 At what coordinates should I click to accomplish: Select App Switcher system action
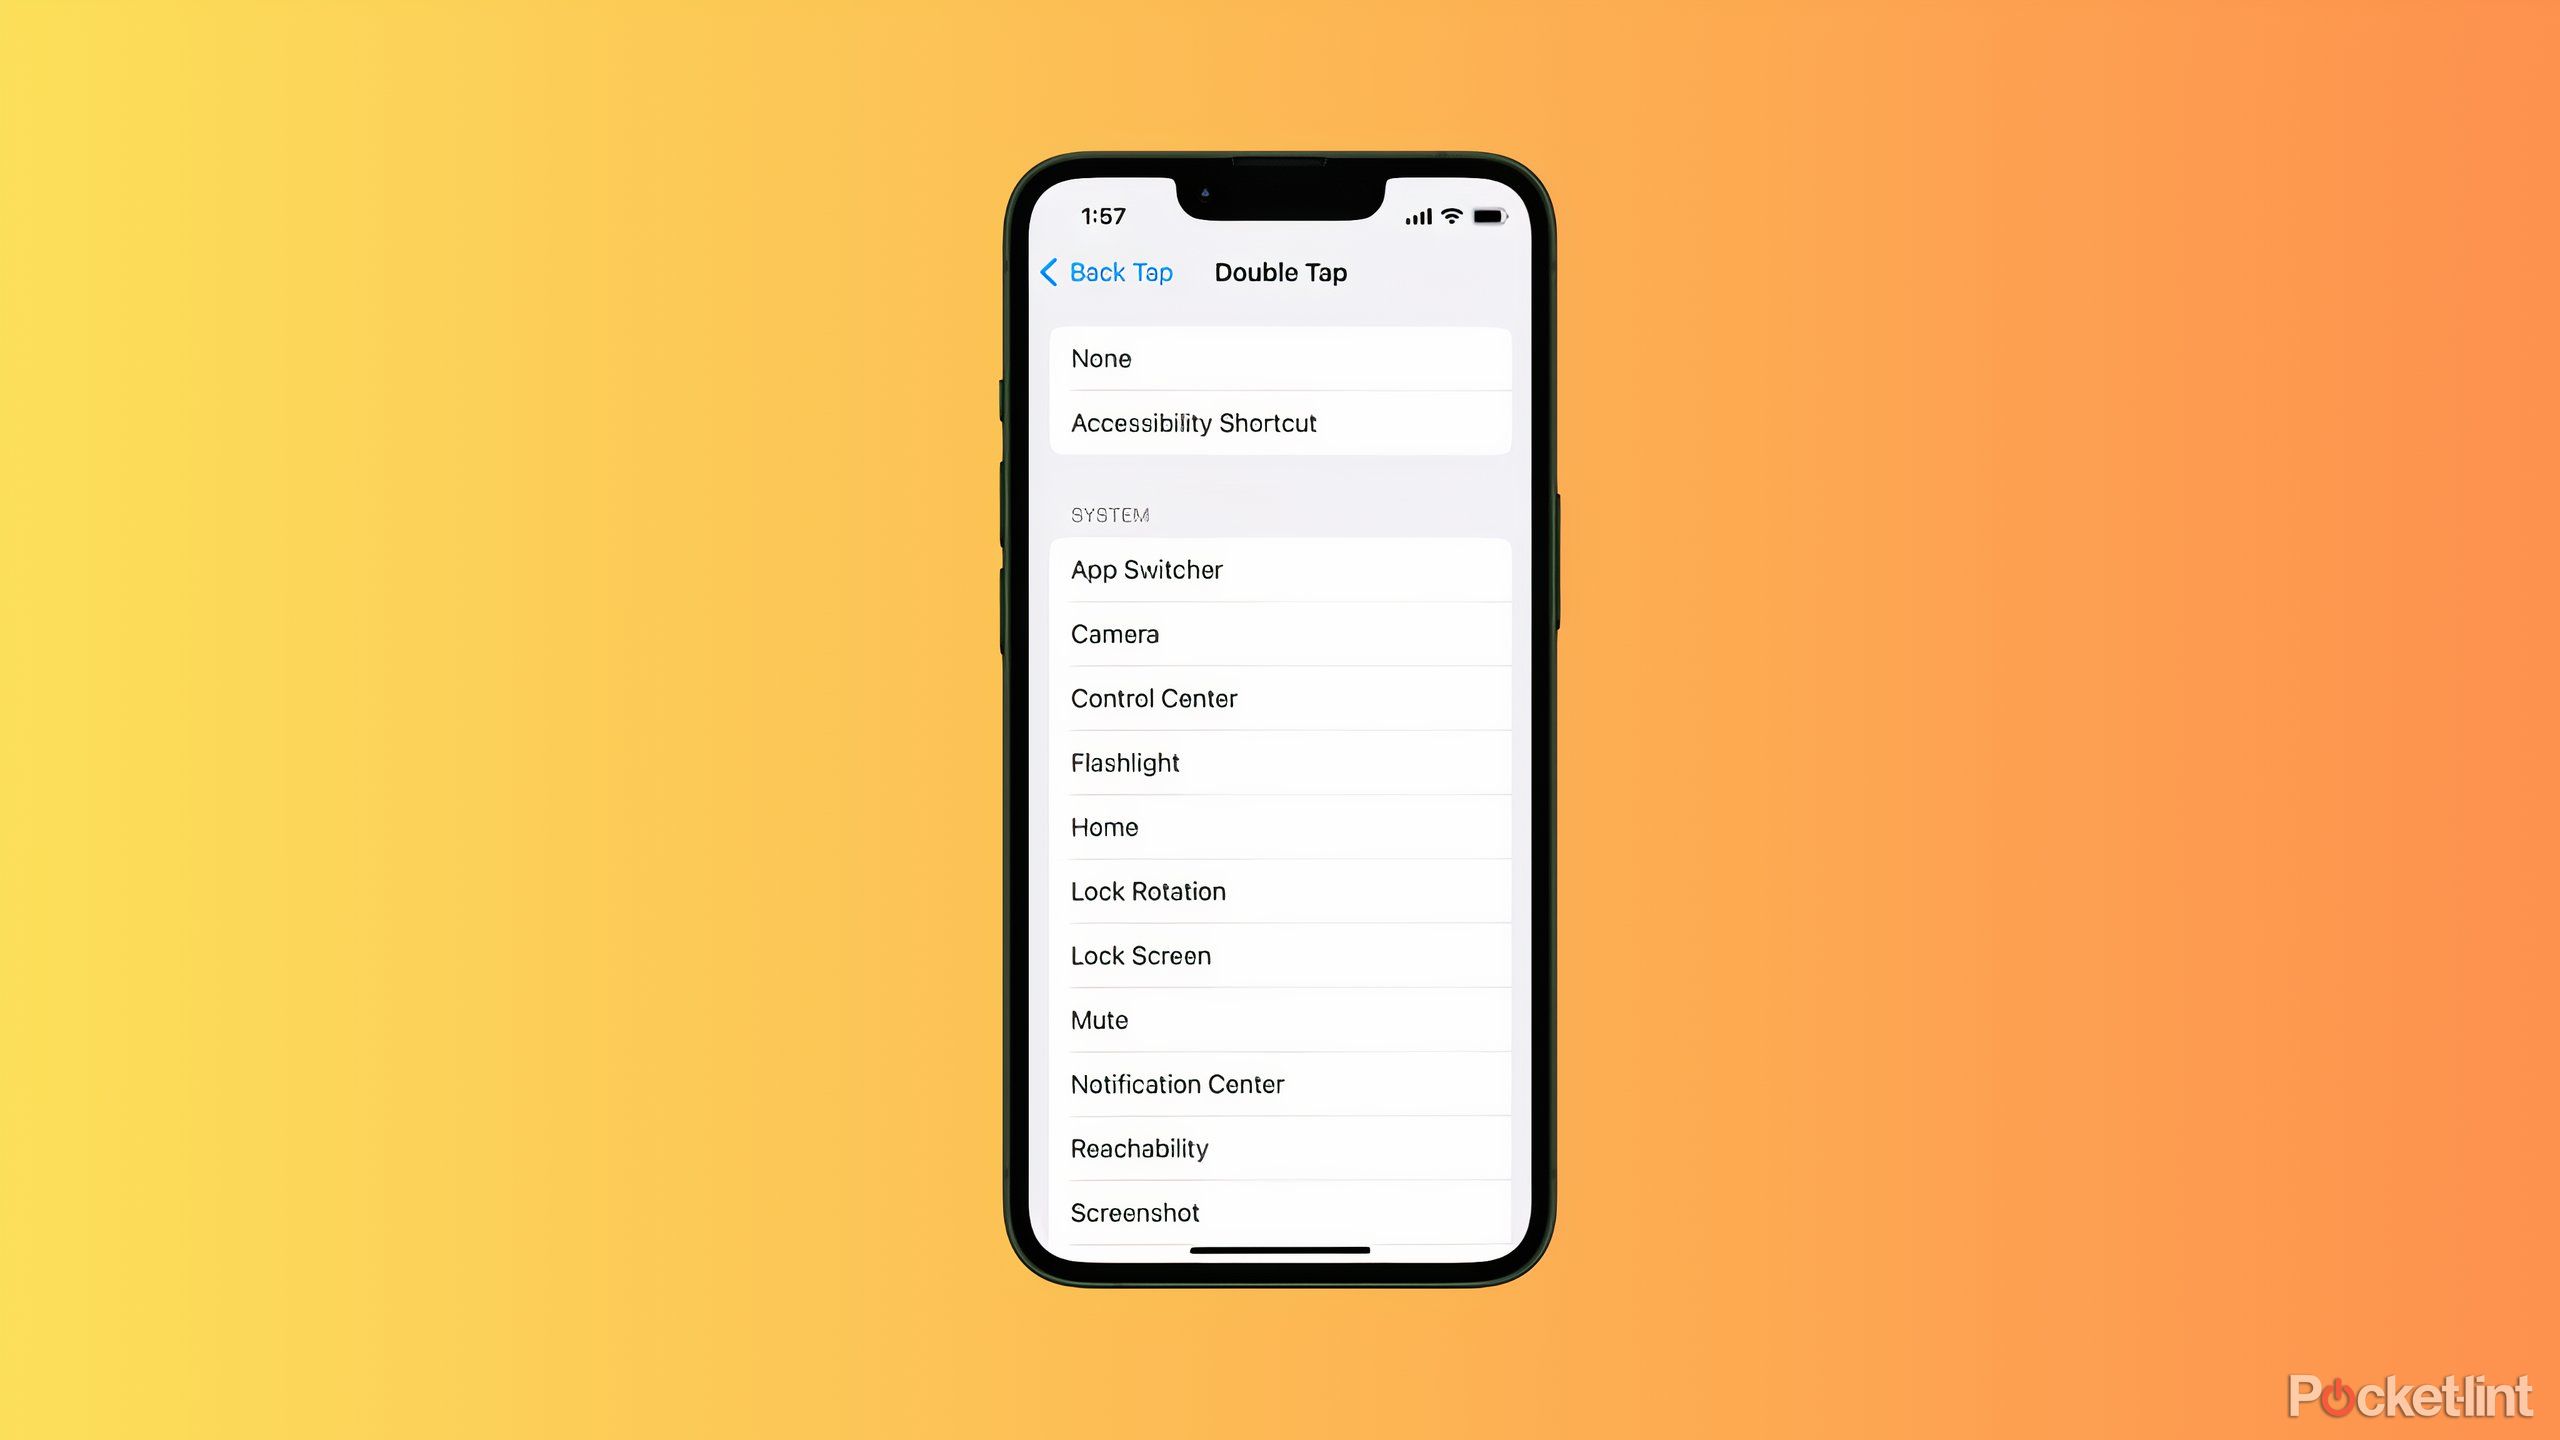(x=1278, y=568)
